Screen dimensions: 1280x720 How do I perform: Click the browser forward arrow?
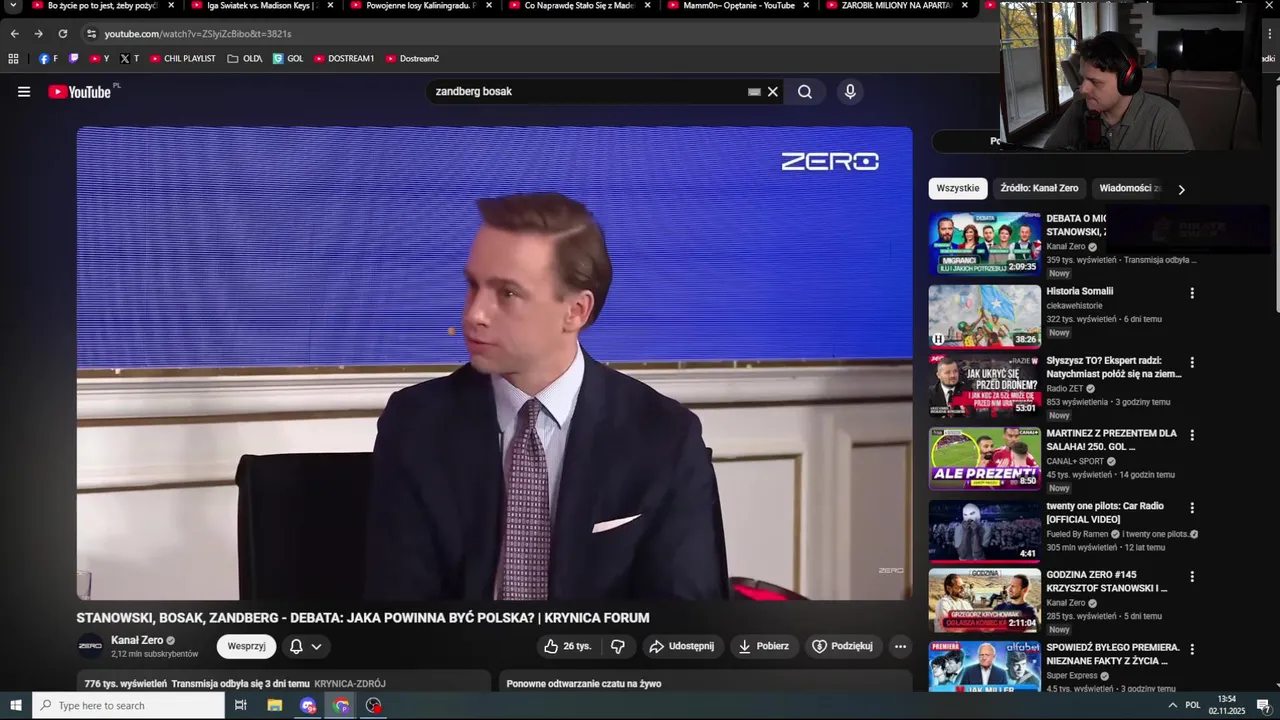tap(38, 34)
